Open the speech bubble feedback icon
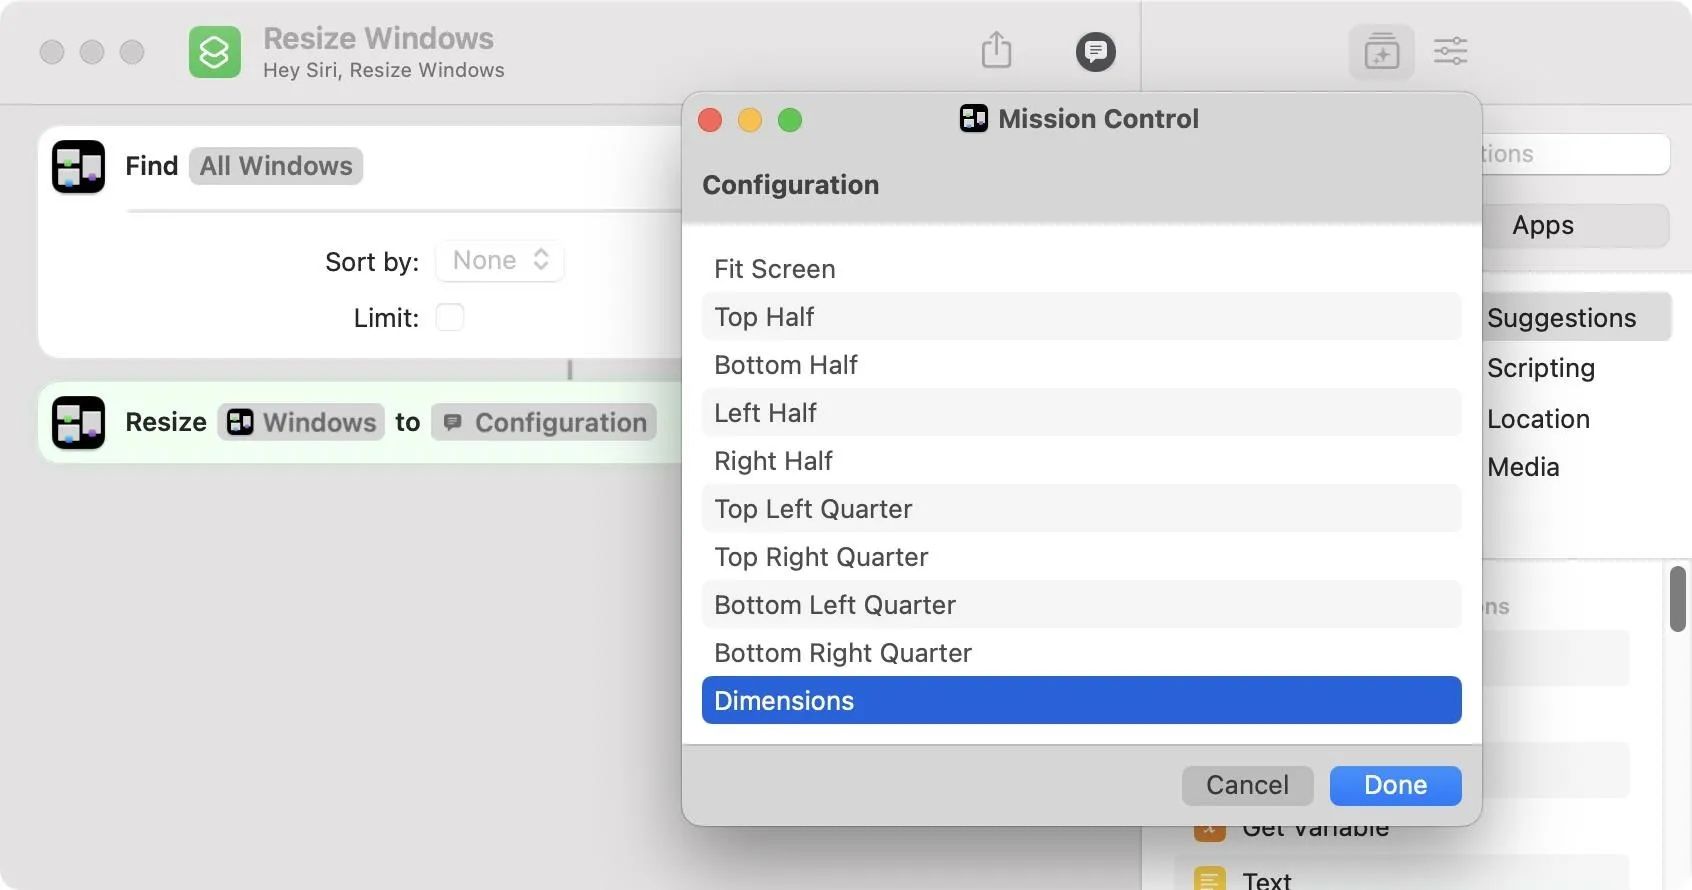The height and width of the screenshot is (890, 1692). click(x=1095, y=51)
